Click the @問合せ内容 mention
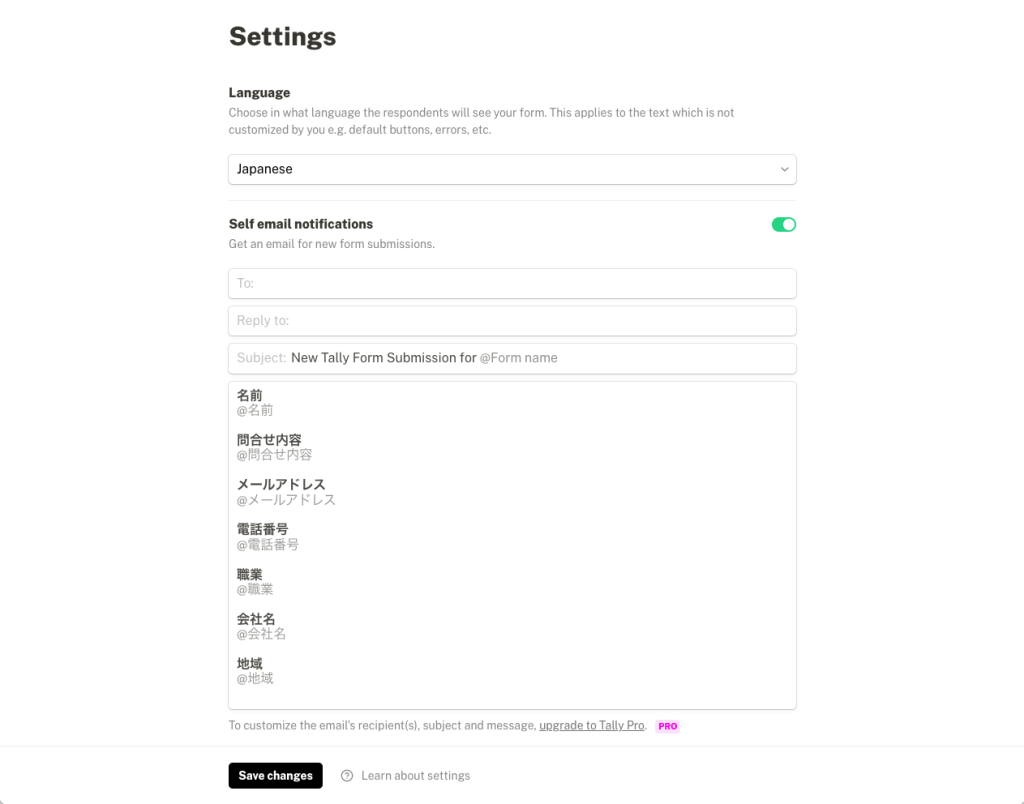The width and height of the screenshot is (1024, 804). pos(274,455)
